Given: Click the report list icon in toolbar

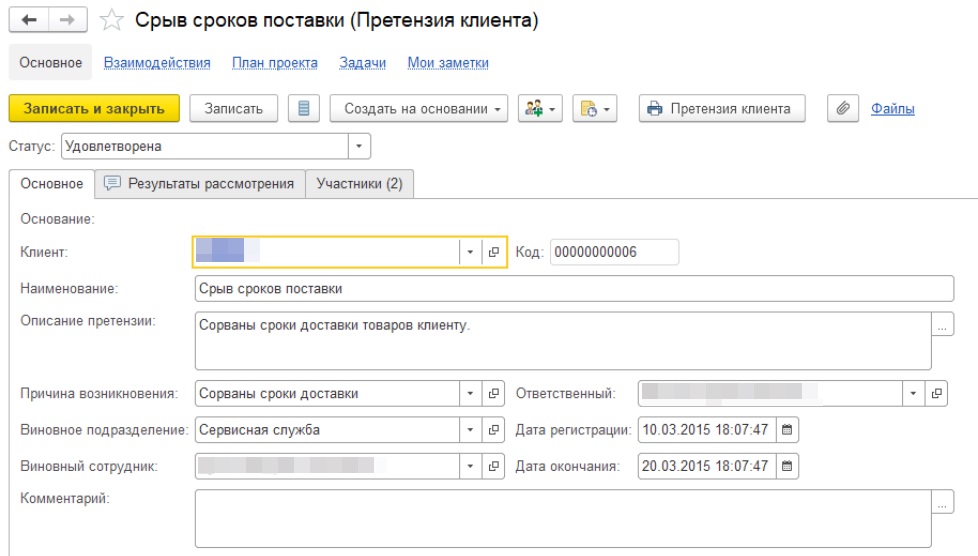Looking at the screenshot, I should click(x=303, y=109).
